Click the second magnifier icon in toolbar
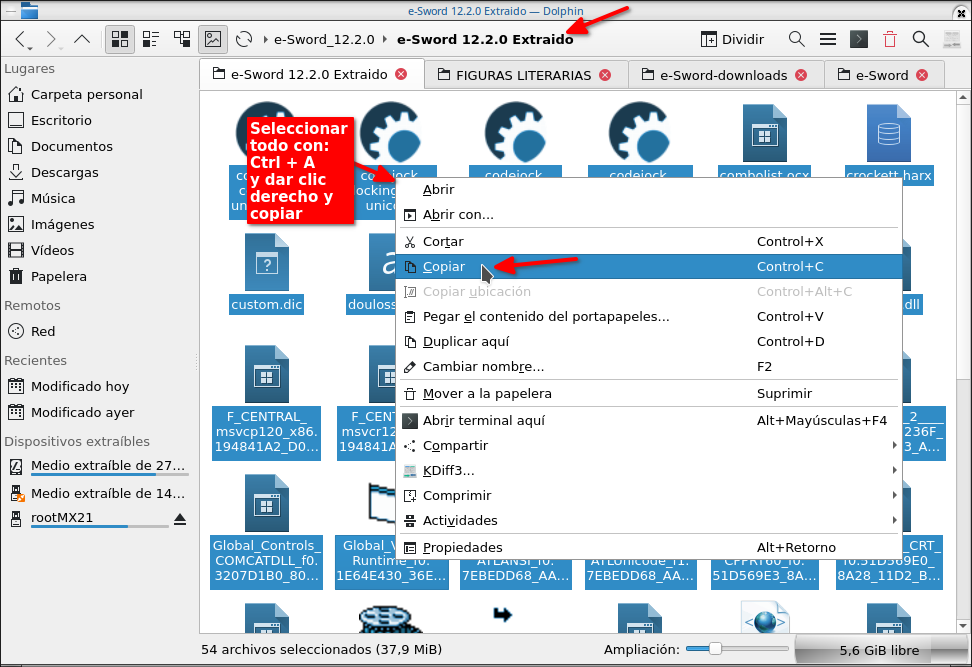This screenshot has width=972, height=667. click(921, 40)
